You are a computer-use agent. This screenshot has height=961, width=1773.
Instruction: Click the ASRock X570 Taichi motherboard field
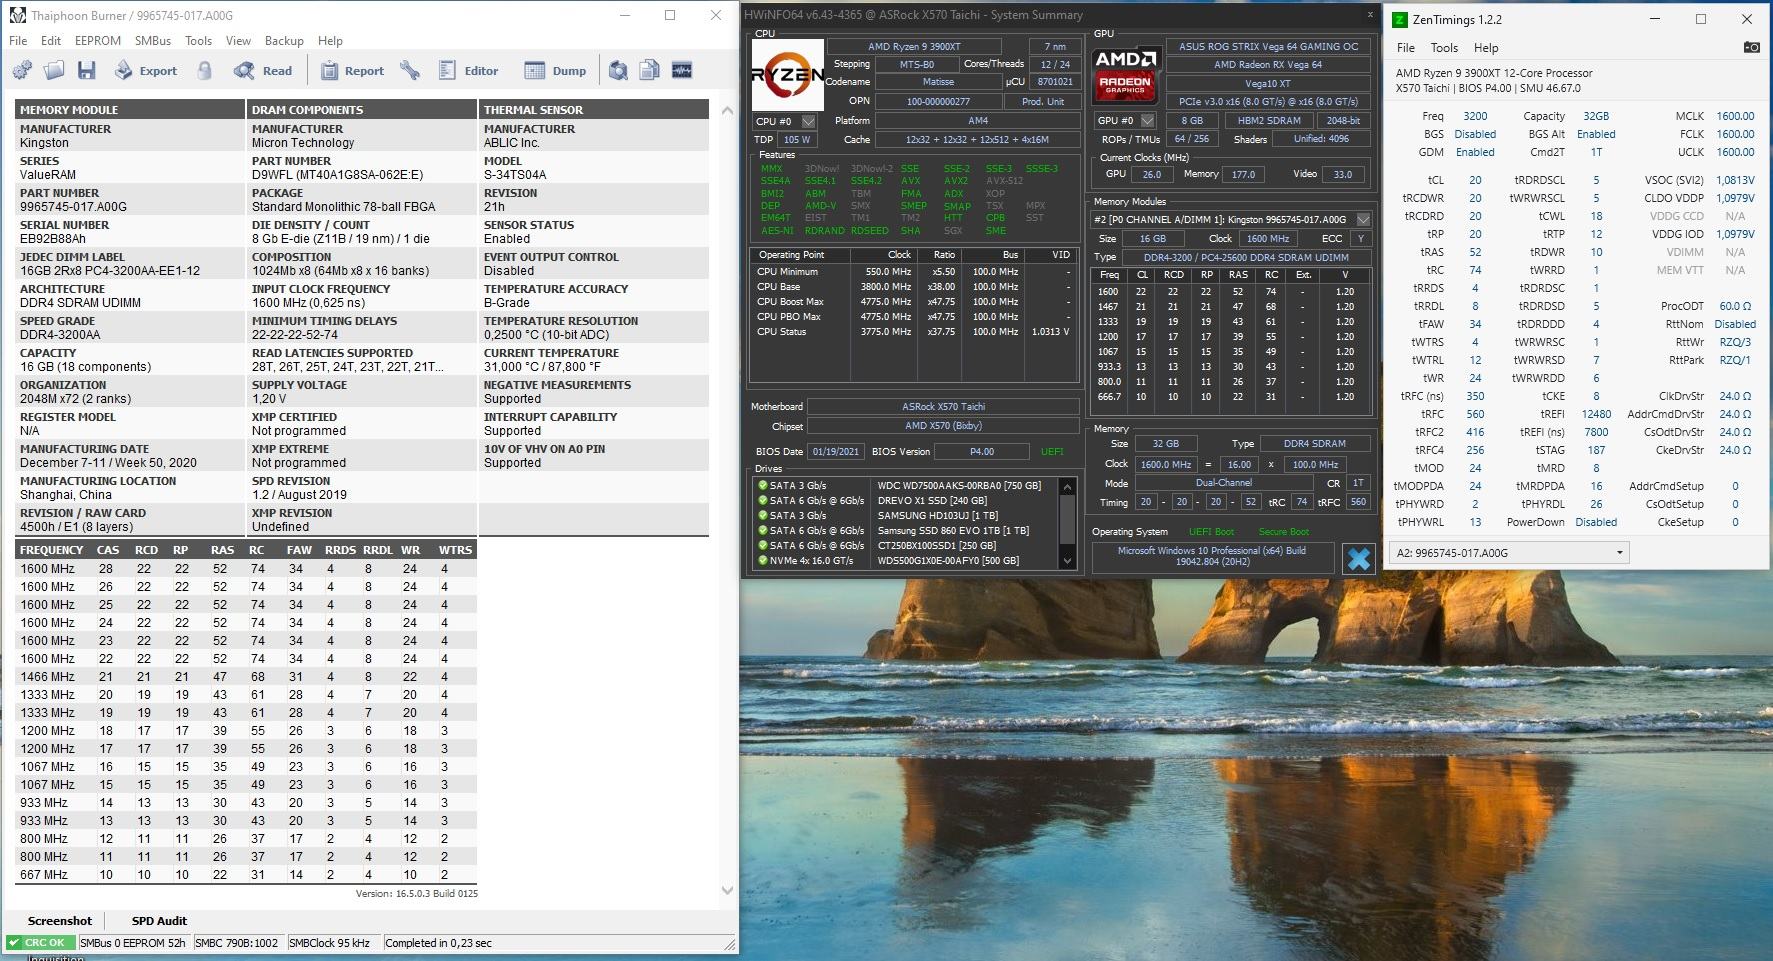pos(943,407)
